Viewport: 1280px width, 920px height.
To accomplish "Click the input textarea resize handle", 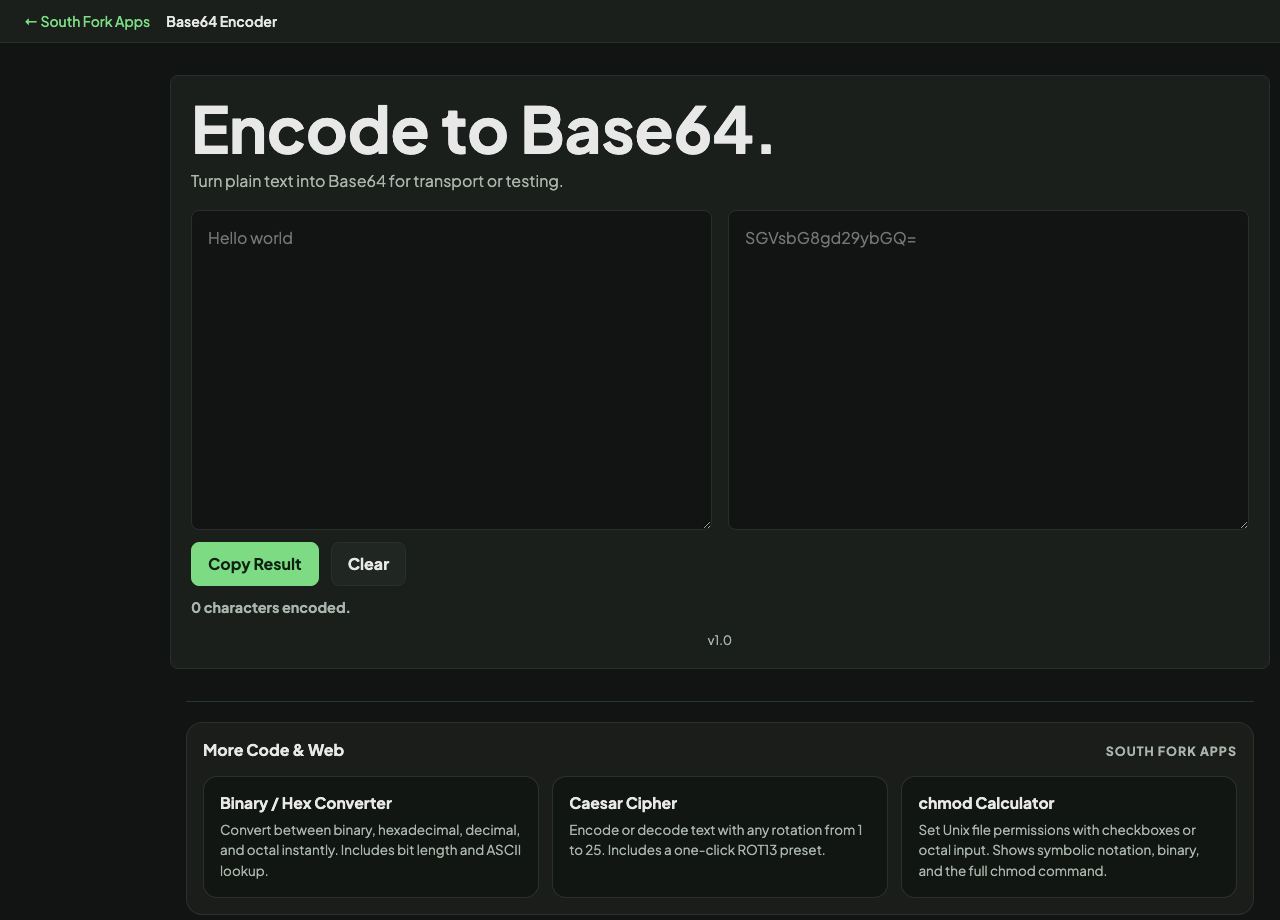I will pos(705,523).
